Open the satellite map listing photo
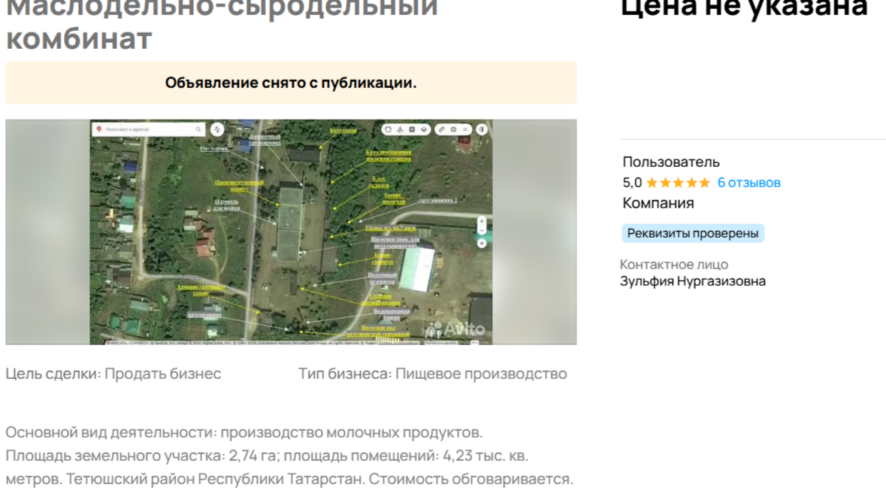Viewport: 886px width, 500px height. [x=291, y=232]
